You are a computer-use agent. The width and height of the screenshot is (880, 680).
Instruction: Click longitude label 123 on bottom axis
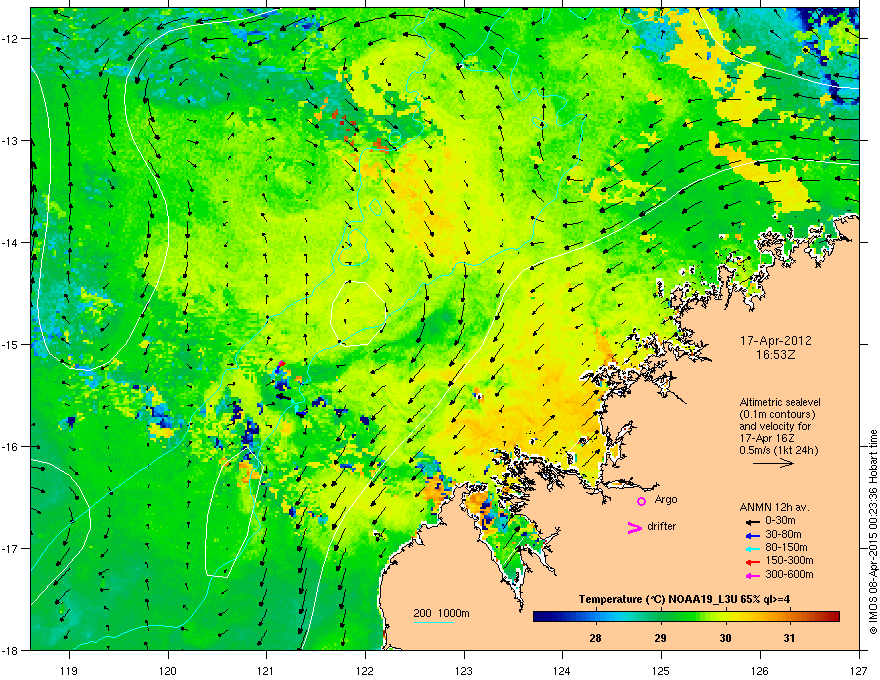(x=464, y=670)
